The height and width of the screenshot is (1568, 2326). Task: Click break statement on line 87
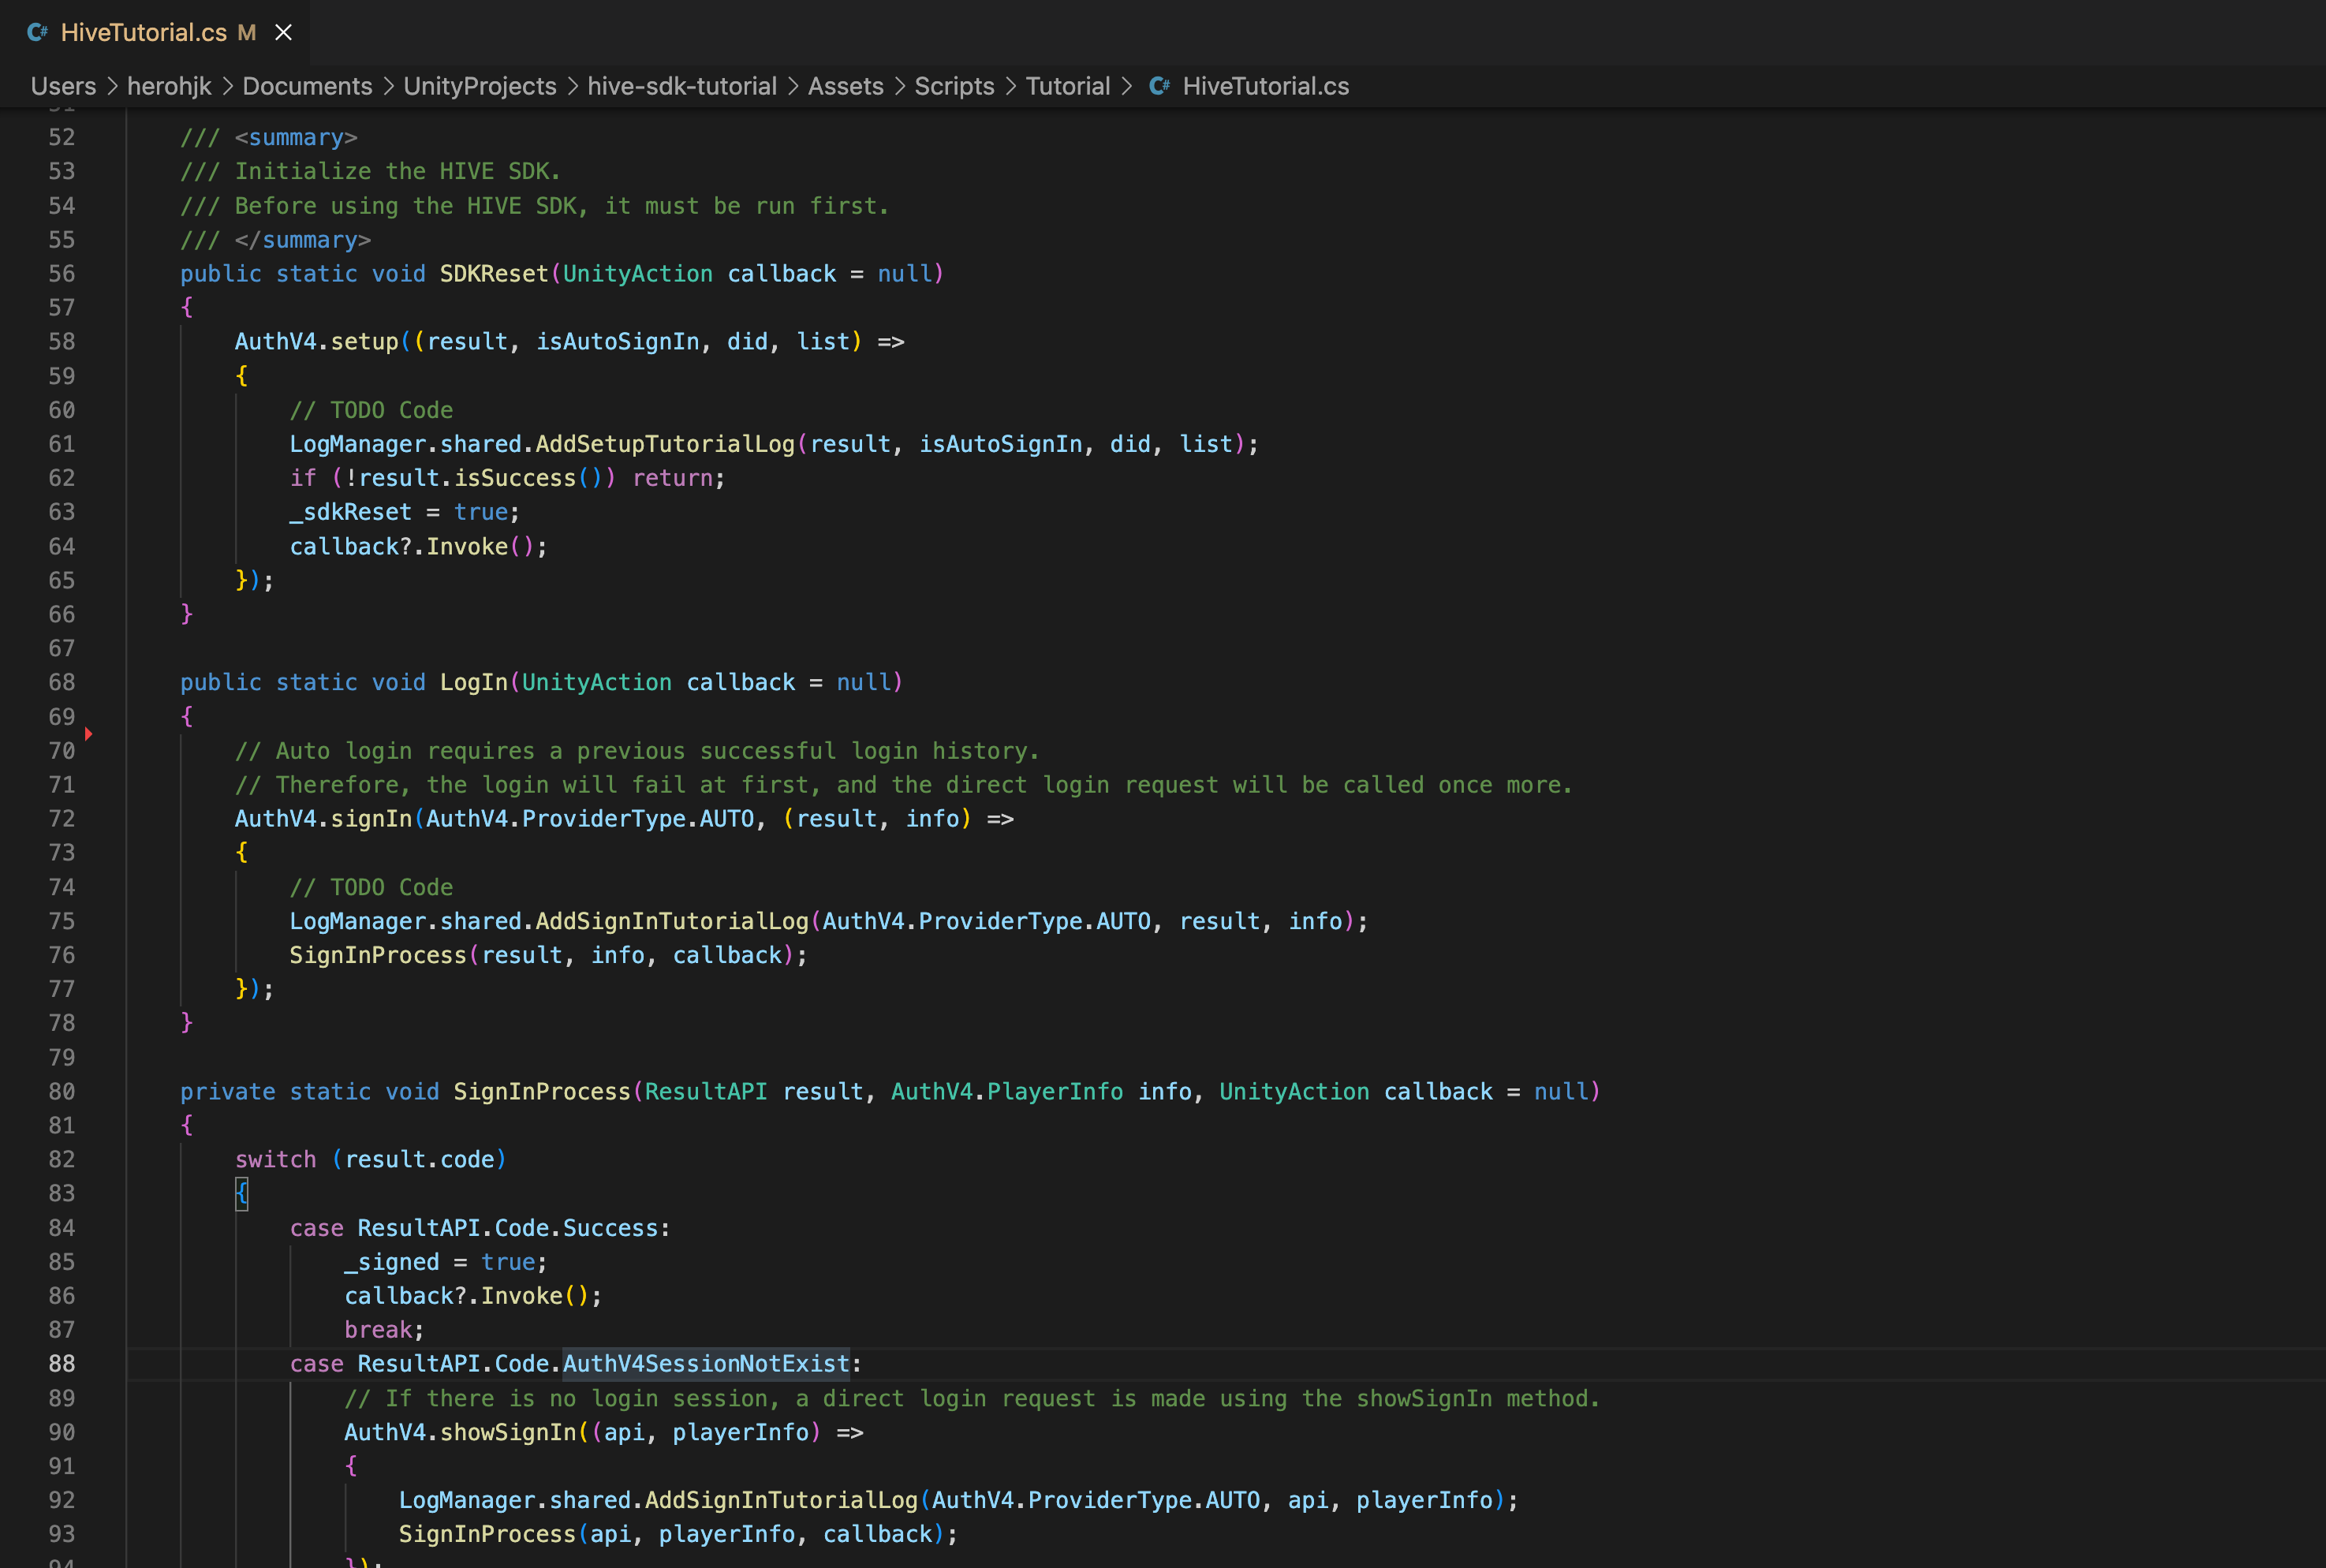379,1330
